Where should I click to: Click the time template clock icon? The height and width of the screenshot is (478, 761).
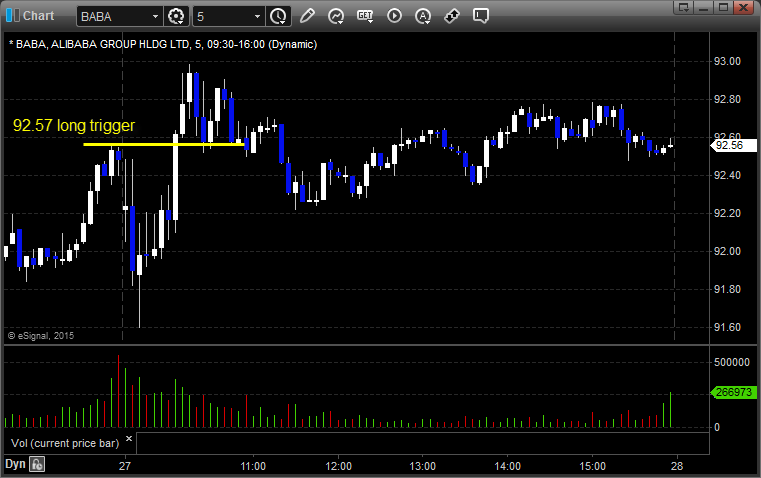(x=278, y=16)
